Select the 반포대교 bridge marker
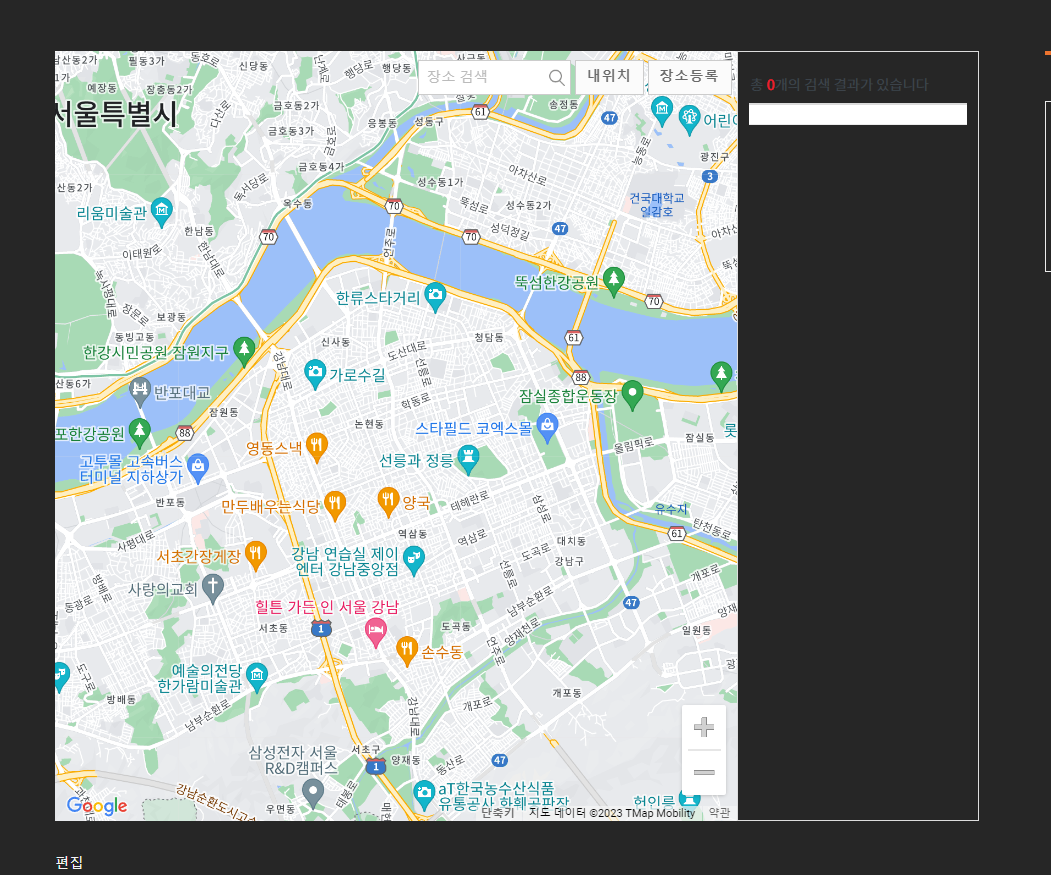Image resolution: width=1051 pixels, height=875 pixels. pos(139,391)
